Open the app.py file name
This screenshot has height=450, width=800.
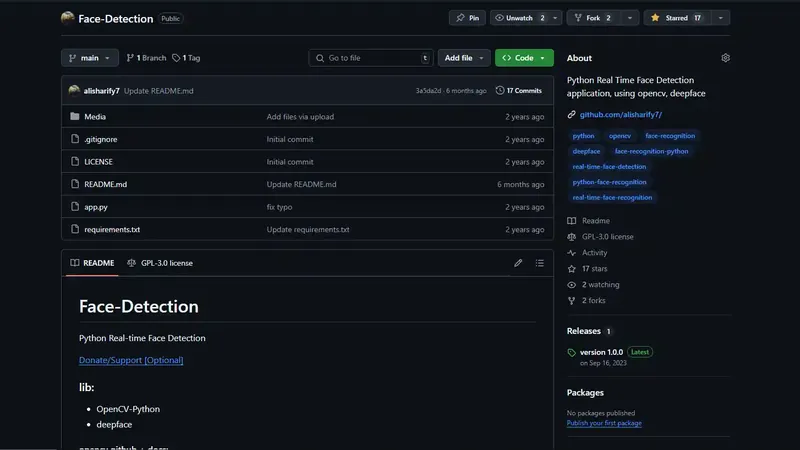click(96, 207)
